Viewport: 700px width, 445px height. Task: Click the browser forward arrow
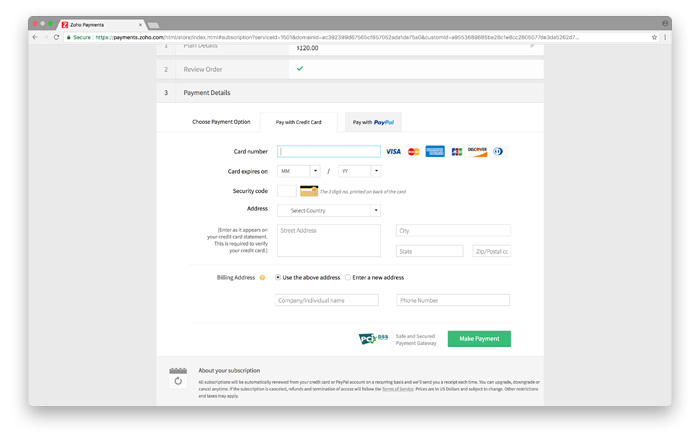click(x=46, y=37)
